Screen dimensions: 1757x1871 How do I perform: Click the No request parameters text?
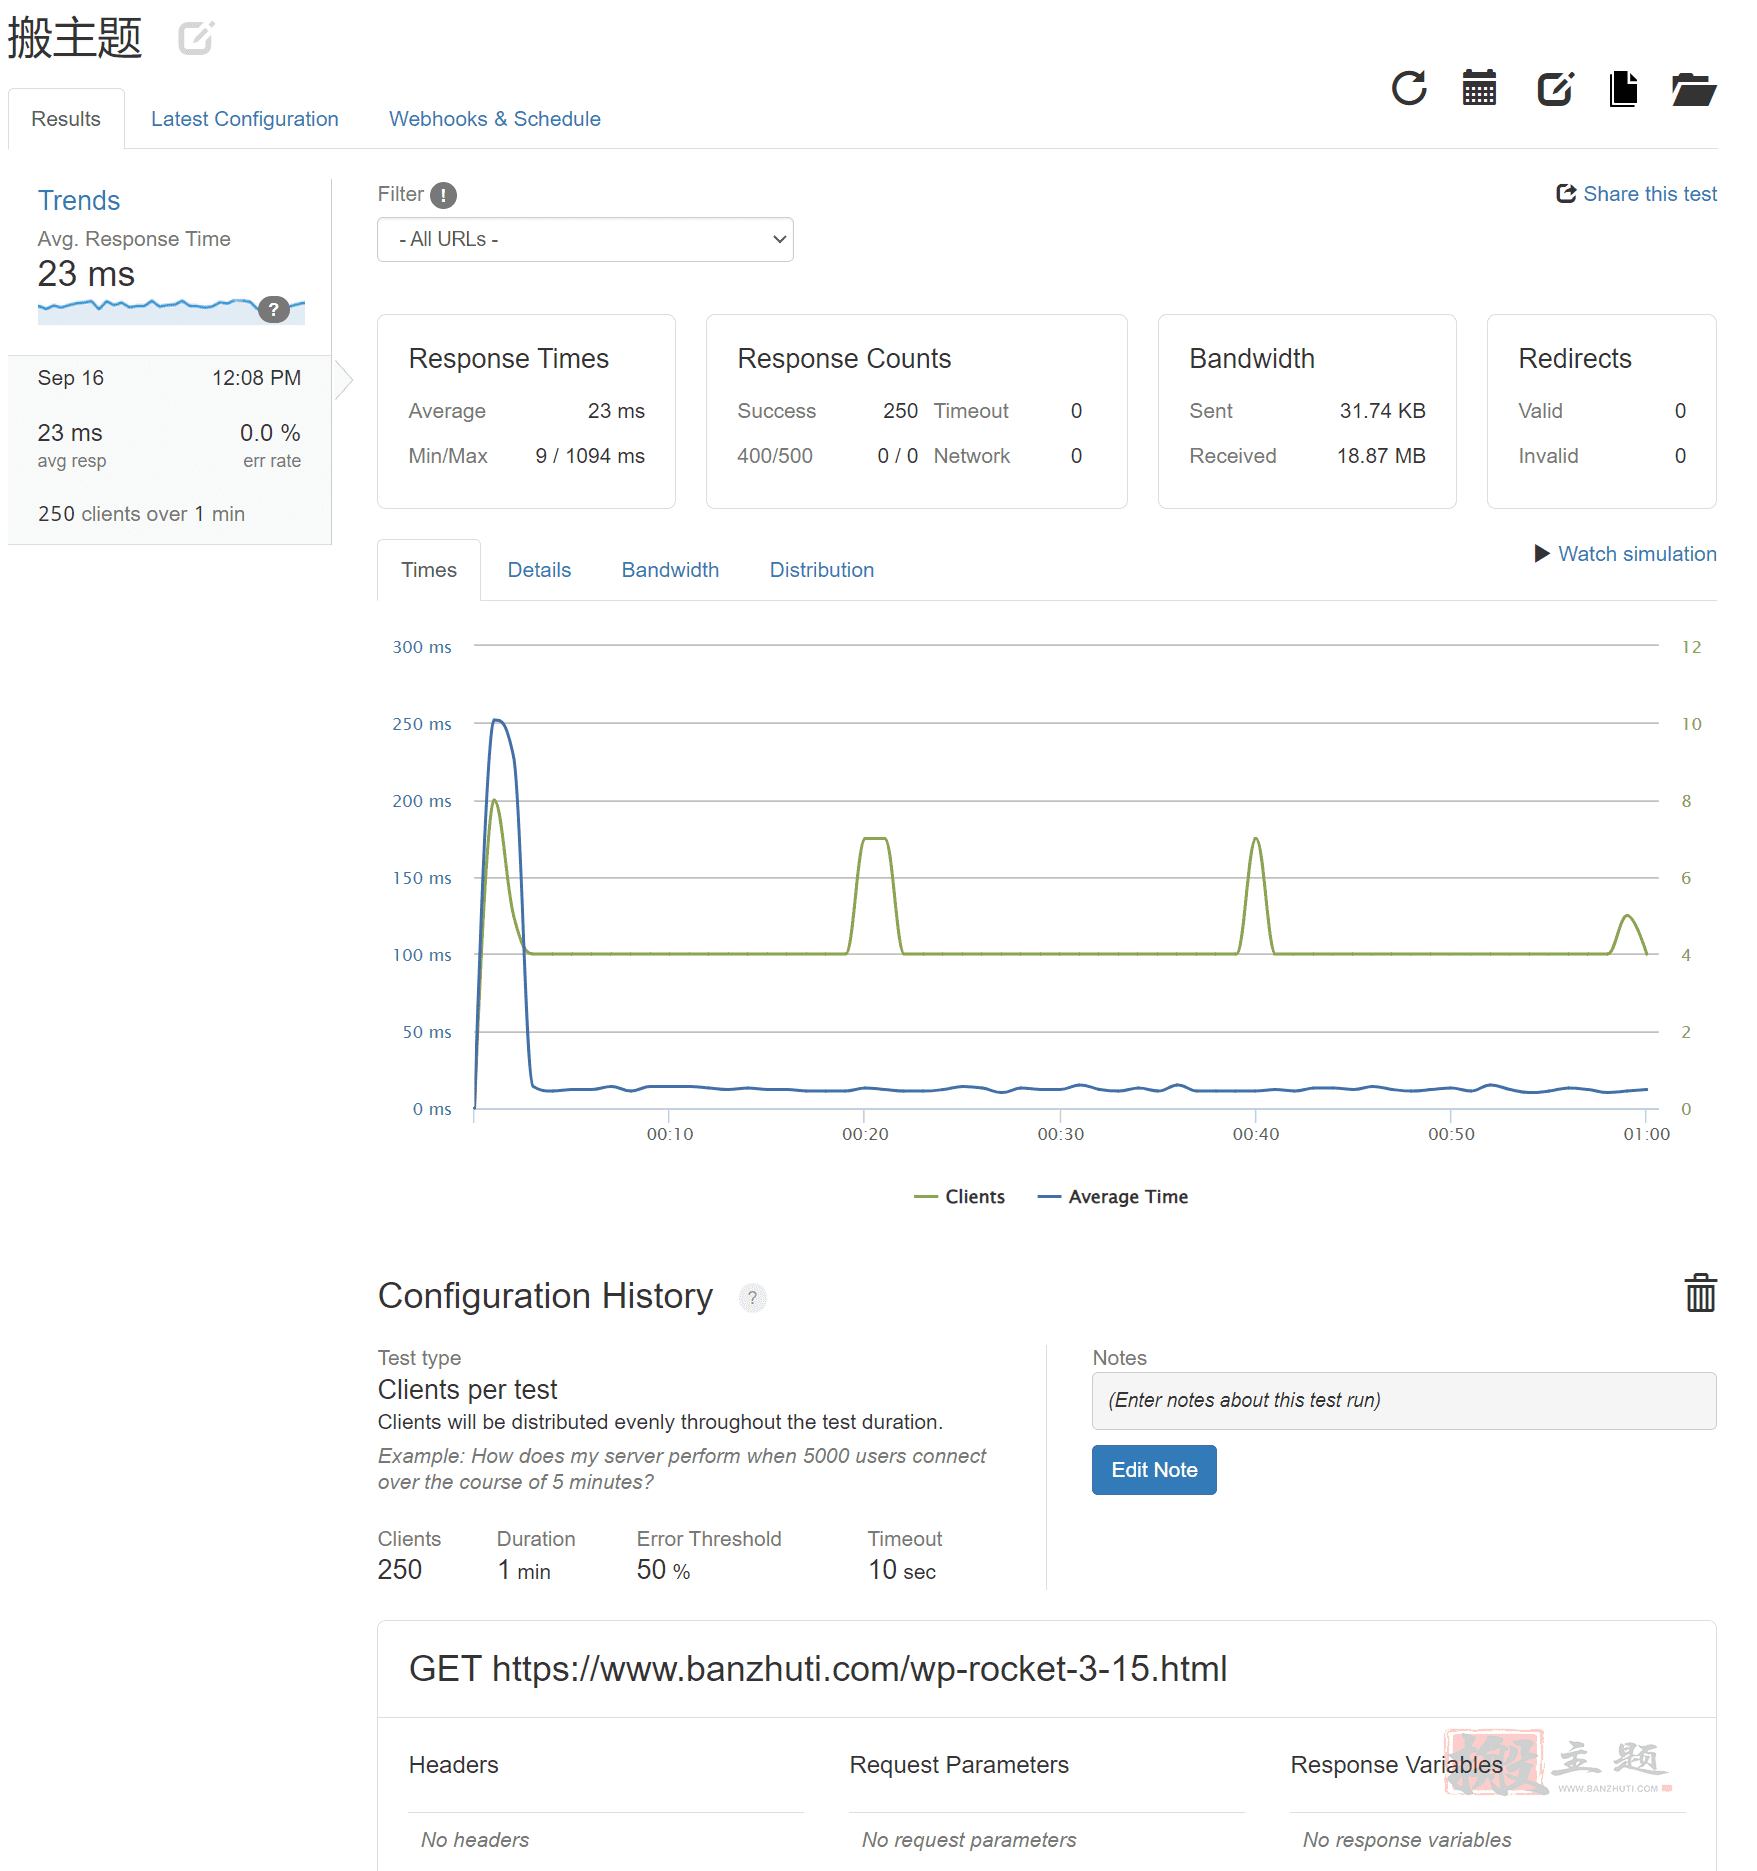coord(969,1840)
